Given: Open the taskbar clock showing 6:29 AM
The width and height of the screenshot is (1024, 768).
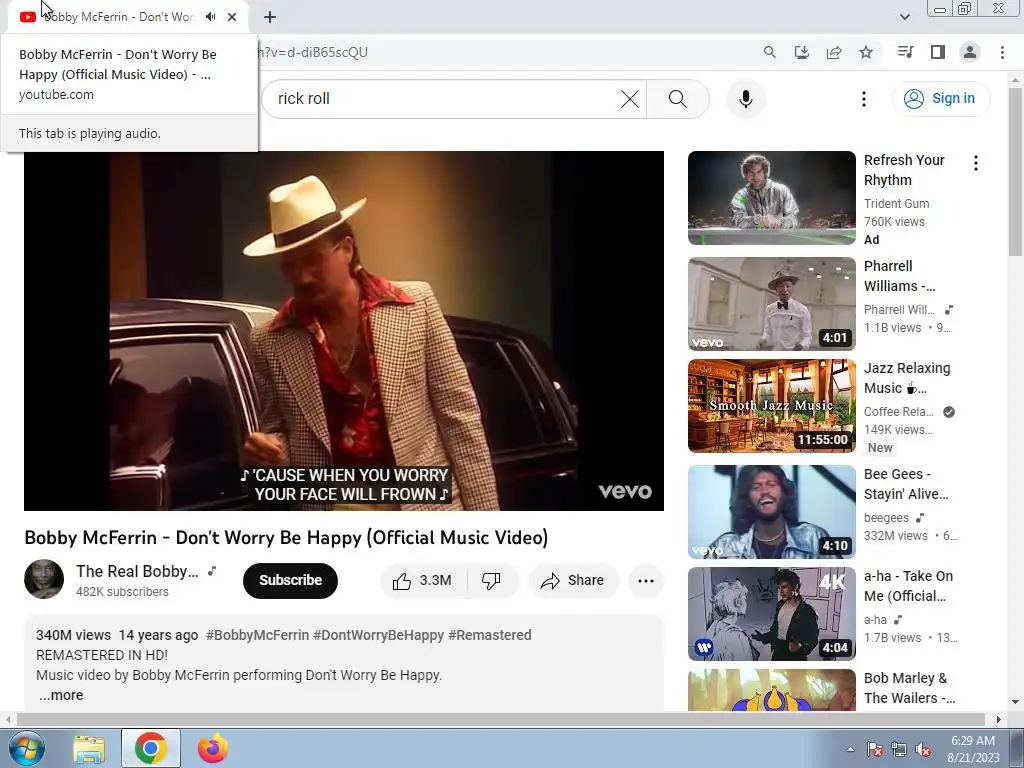Looking at the screenshot, I should [x=973, y=749].
